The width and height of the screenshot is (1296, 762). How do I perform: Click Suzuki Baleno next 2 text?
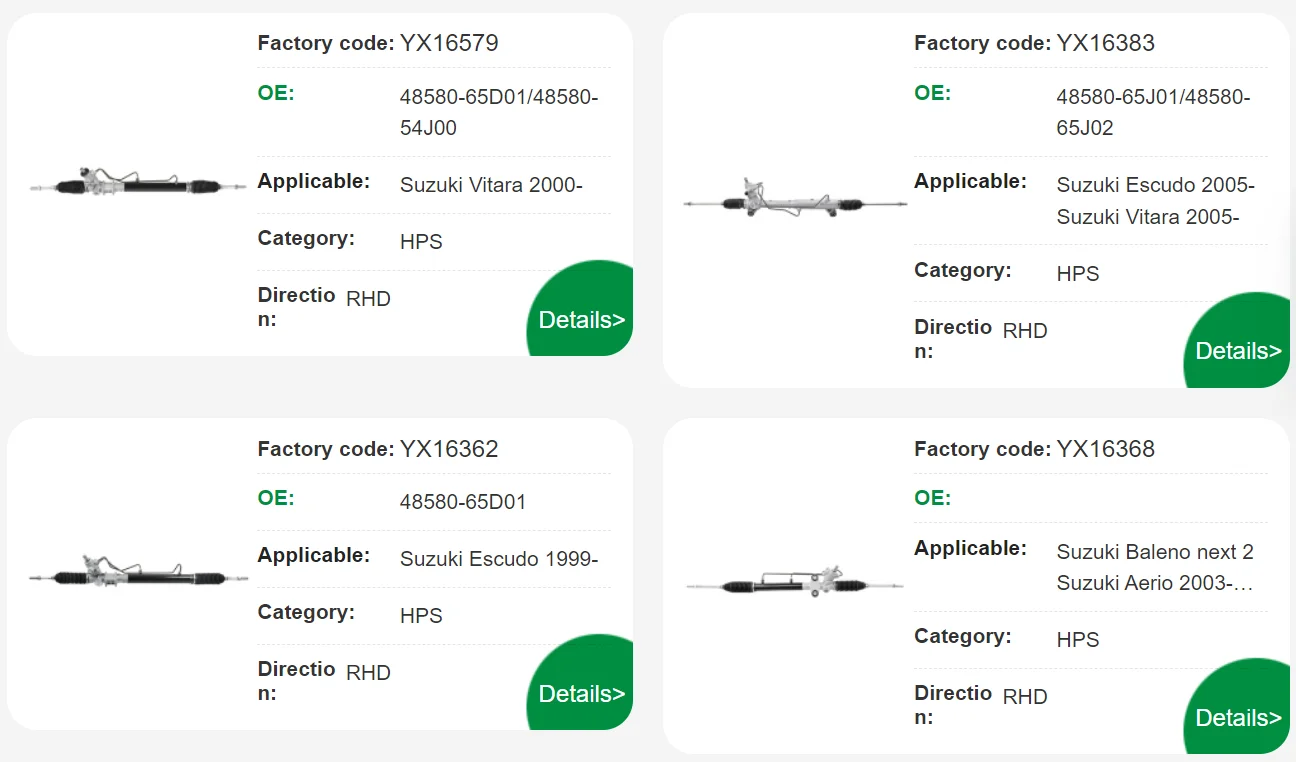point(1155,552)
